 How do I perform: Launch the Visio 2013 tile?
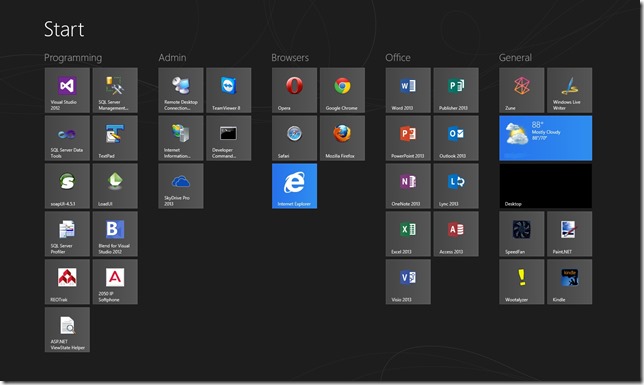(408, 282)
